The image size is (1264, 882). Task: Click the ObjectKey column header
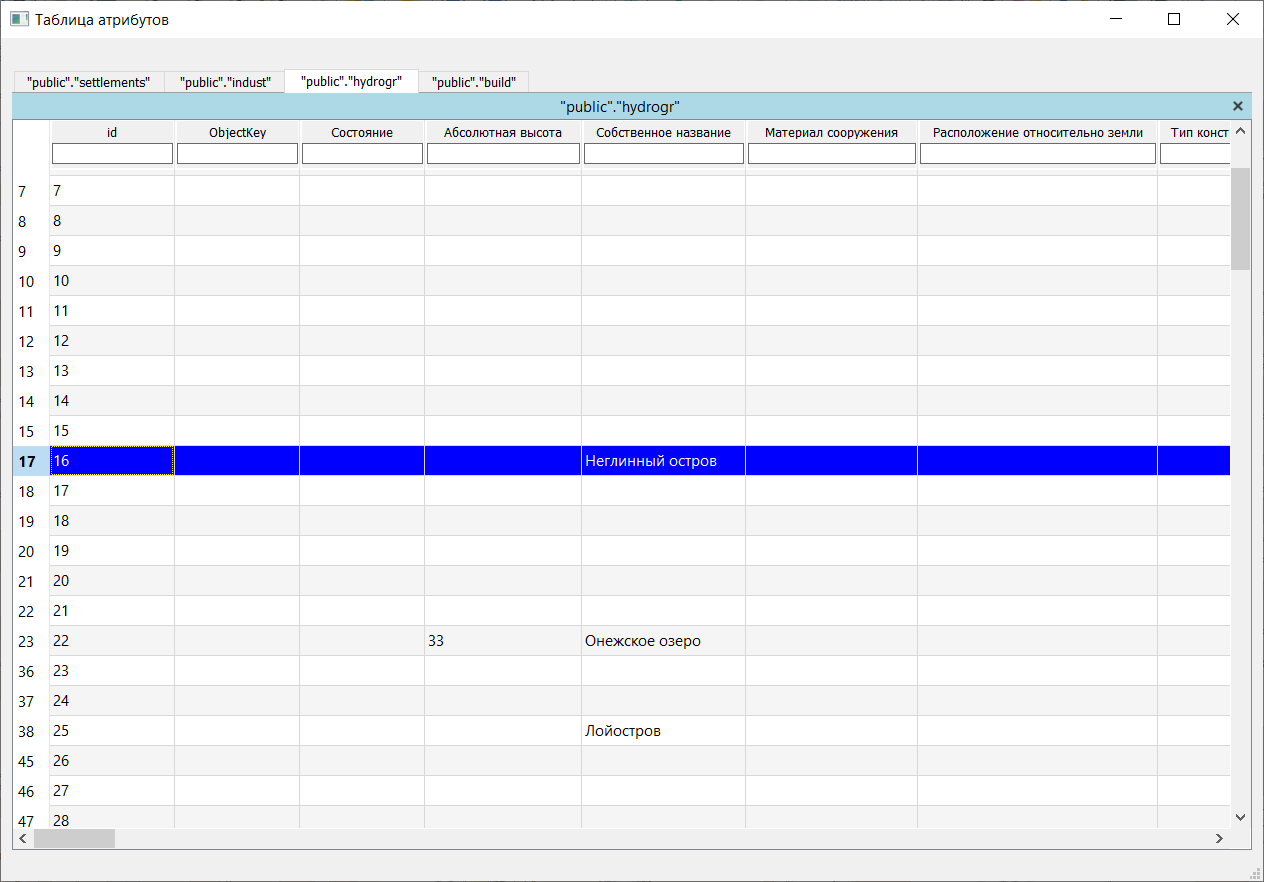point(237,132)
